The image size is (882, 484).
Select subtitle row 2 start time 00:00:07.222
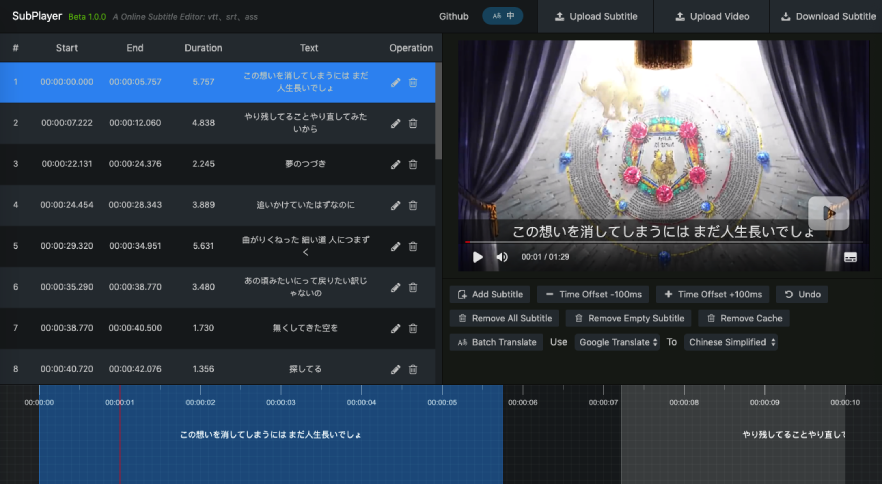[x=67, y=123]
